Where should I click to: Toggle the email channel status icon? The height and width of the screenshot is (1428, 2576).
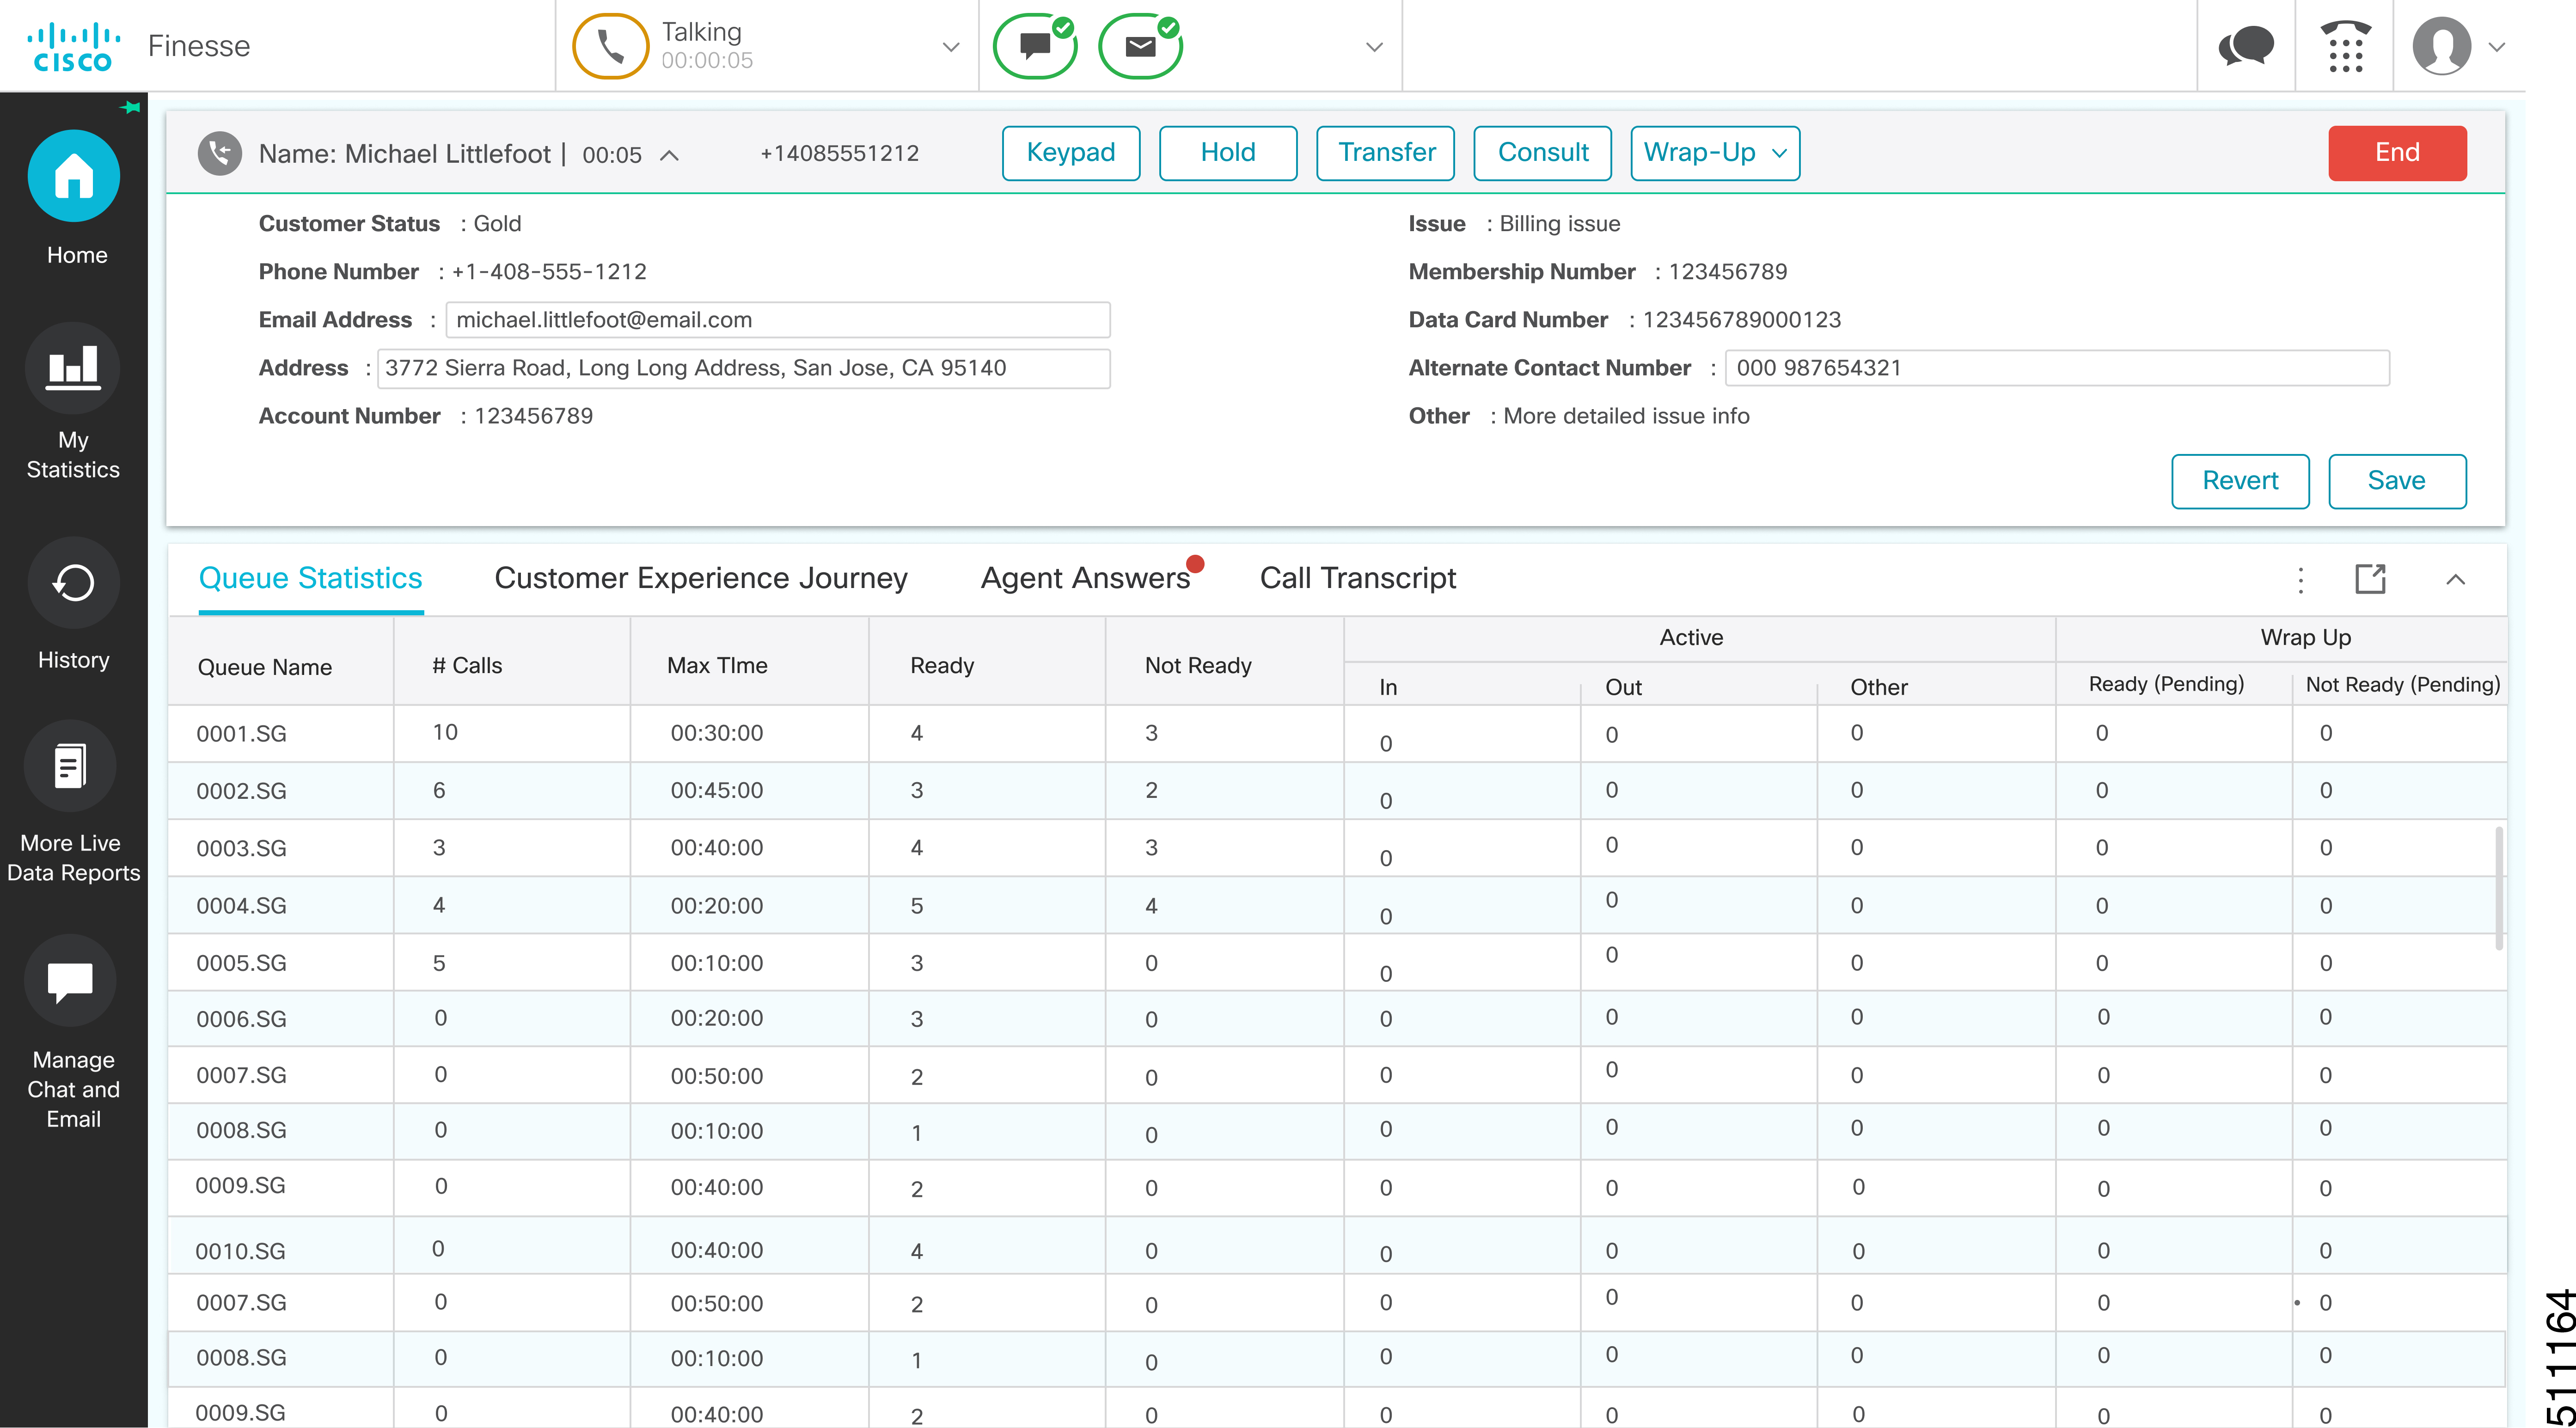point(1140,46)
